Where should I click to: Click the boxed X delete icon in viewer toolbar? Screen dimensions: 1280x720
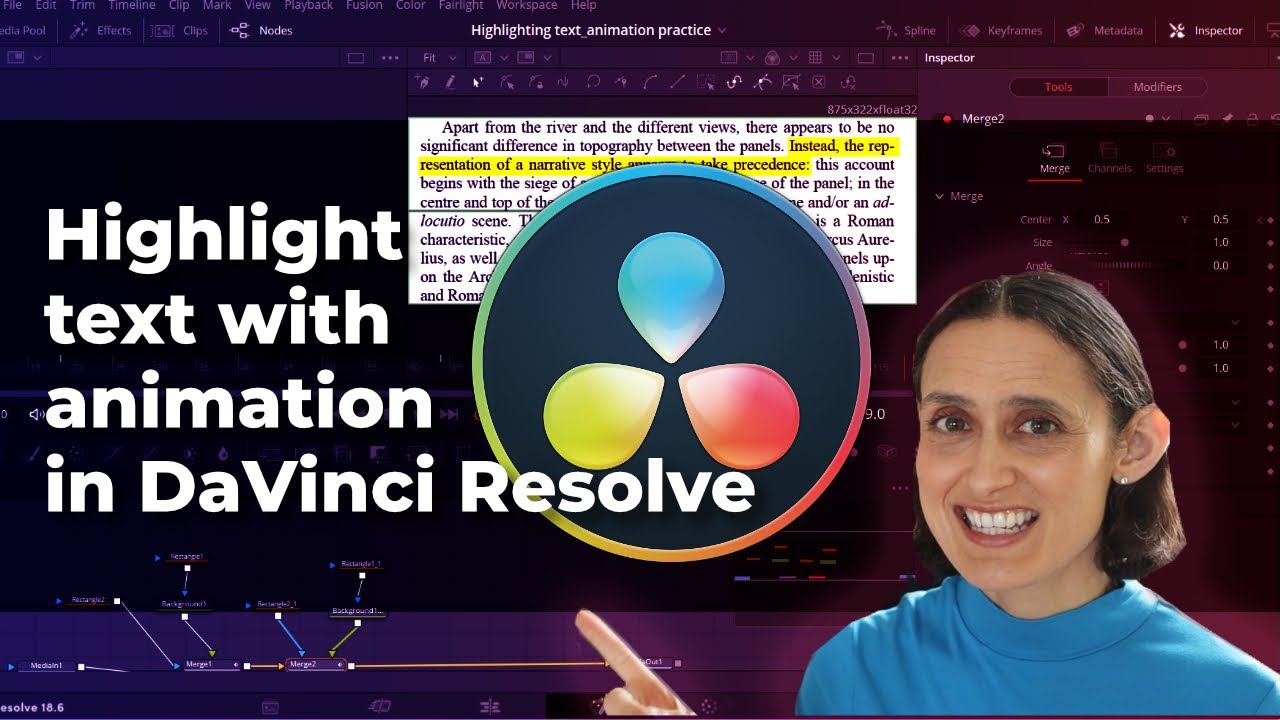tap(819, 82)
